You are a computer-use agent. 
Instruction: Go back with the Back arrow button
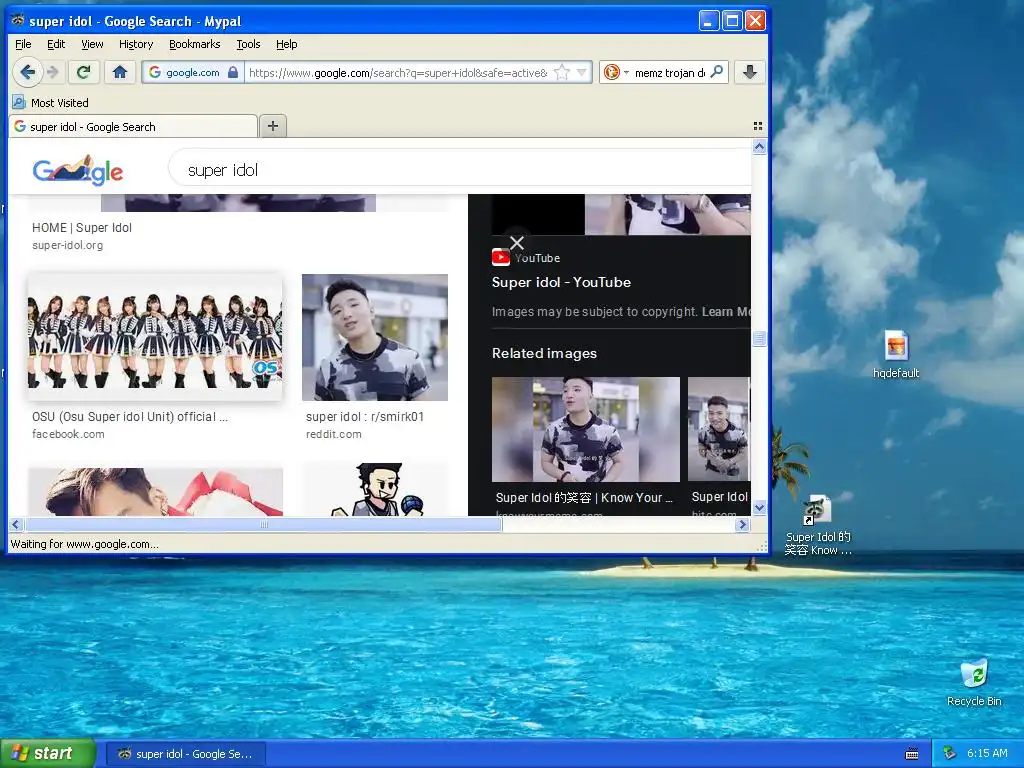[x=27, y=72]
